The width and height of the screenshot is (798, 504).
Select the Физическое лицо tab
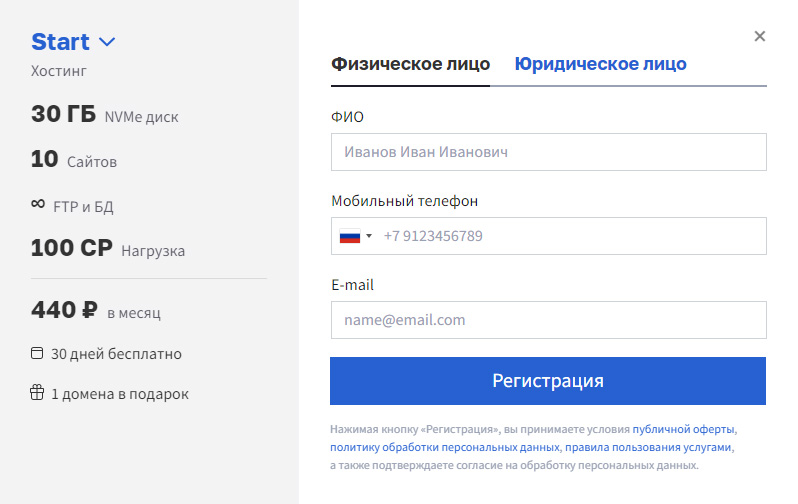click(410, 64)
